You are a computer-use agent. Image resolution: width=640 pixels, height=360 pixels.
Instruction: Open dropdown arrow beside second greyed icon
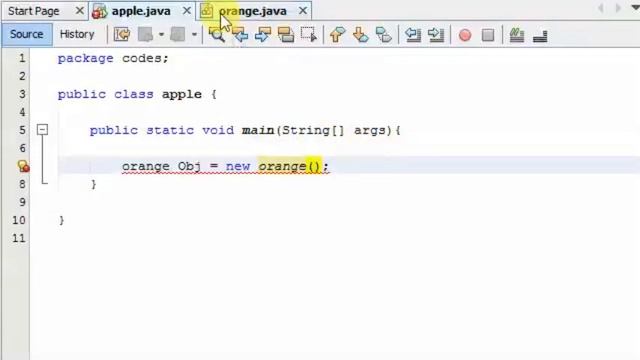pos(194,35)
